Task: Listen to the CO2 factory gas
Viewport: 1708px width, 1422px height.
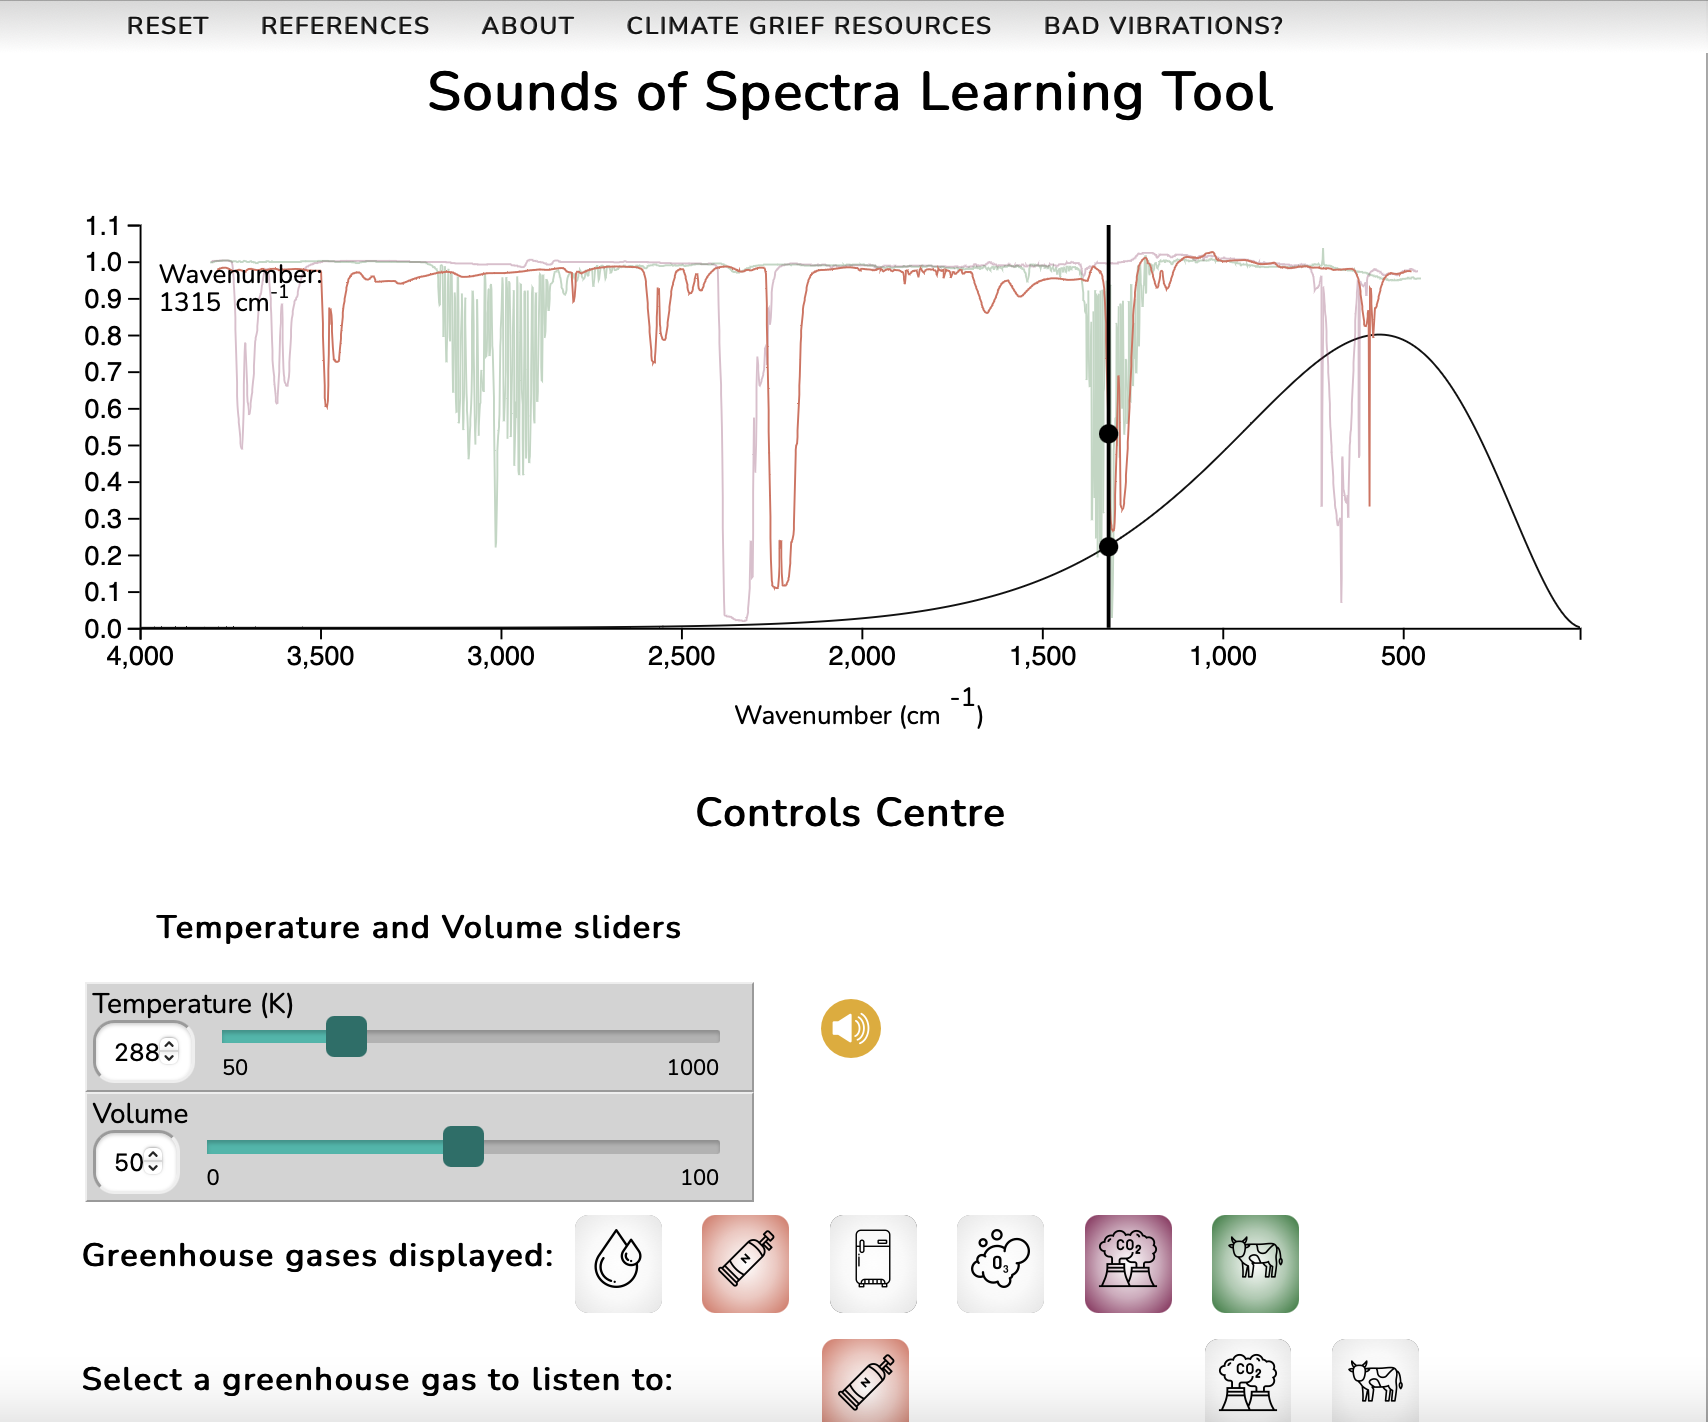Action: click(1248, 1381)
